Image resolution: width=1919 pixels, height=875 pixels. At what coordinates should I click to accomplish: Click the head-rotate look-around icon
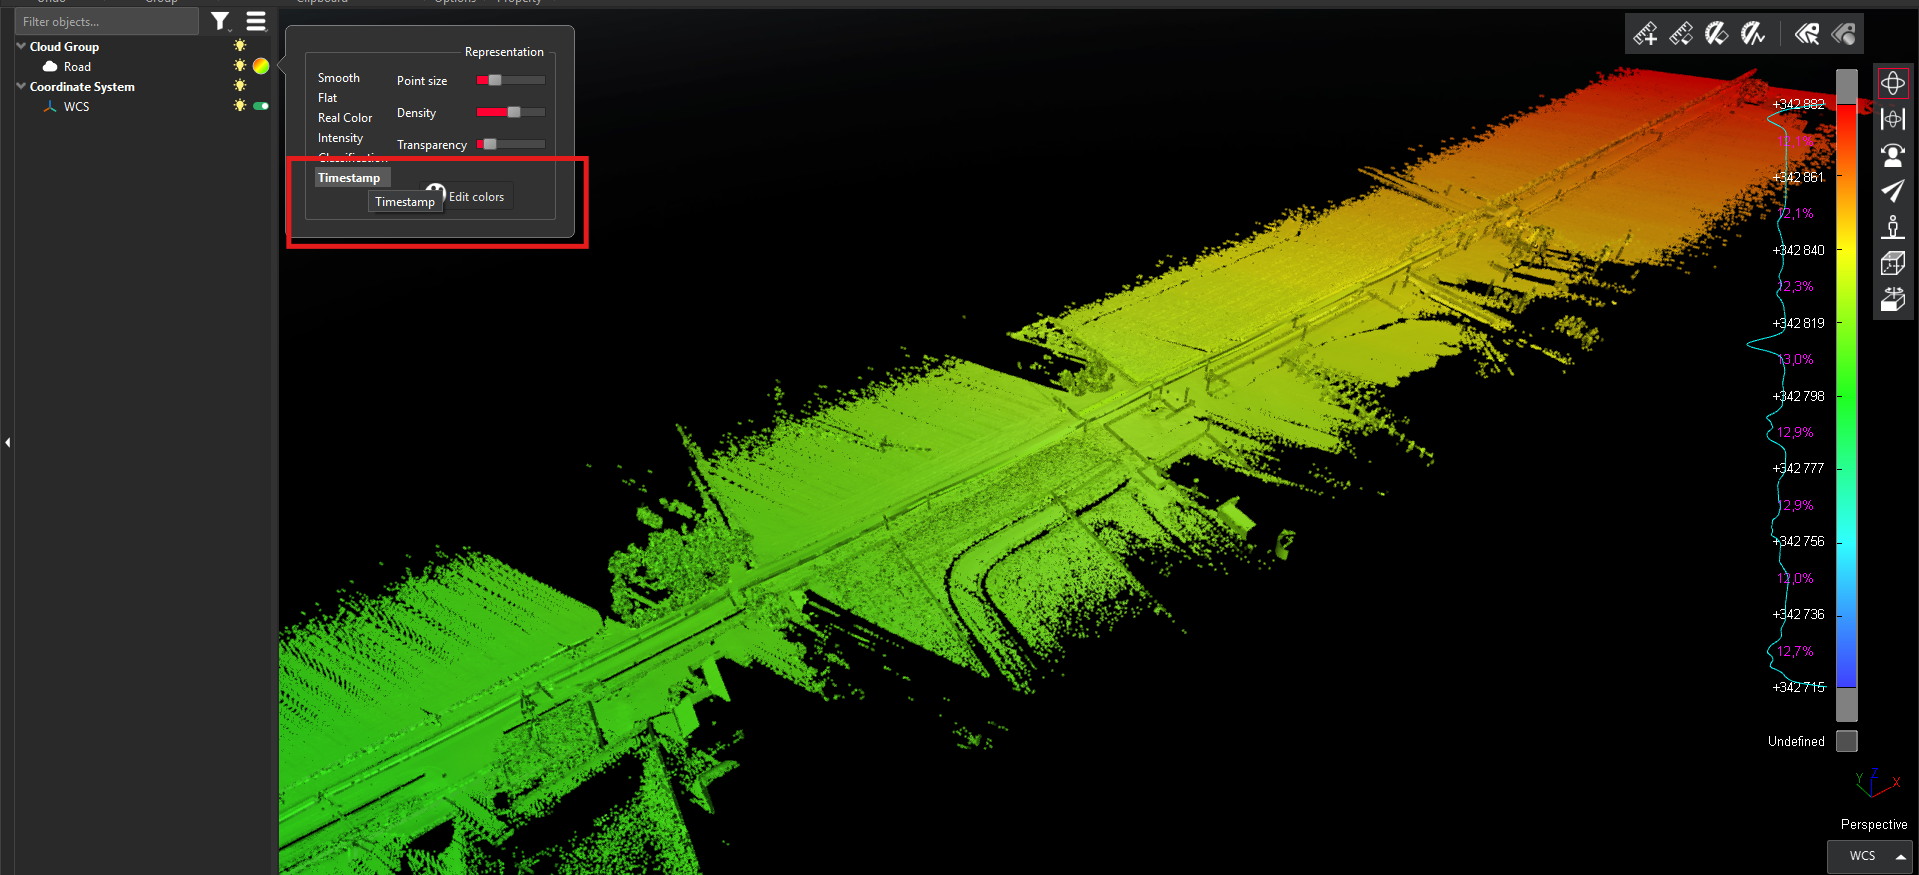pos(1892,155)
